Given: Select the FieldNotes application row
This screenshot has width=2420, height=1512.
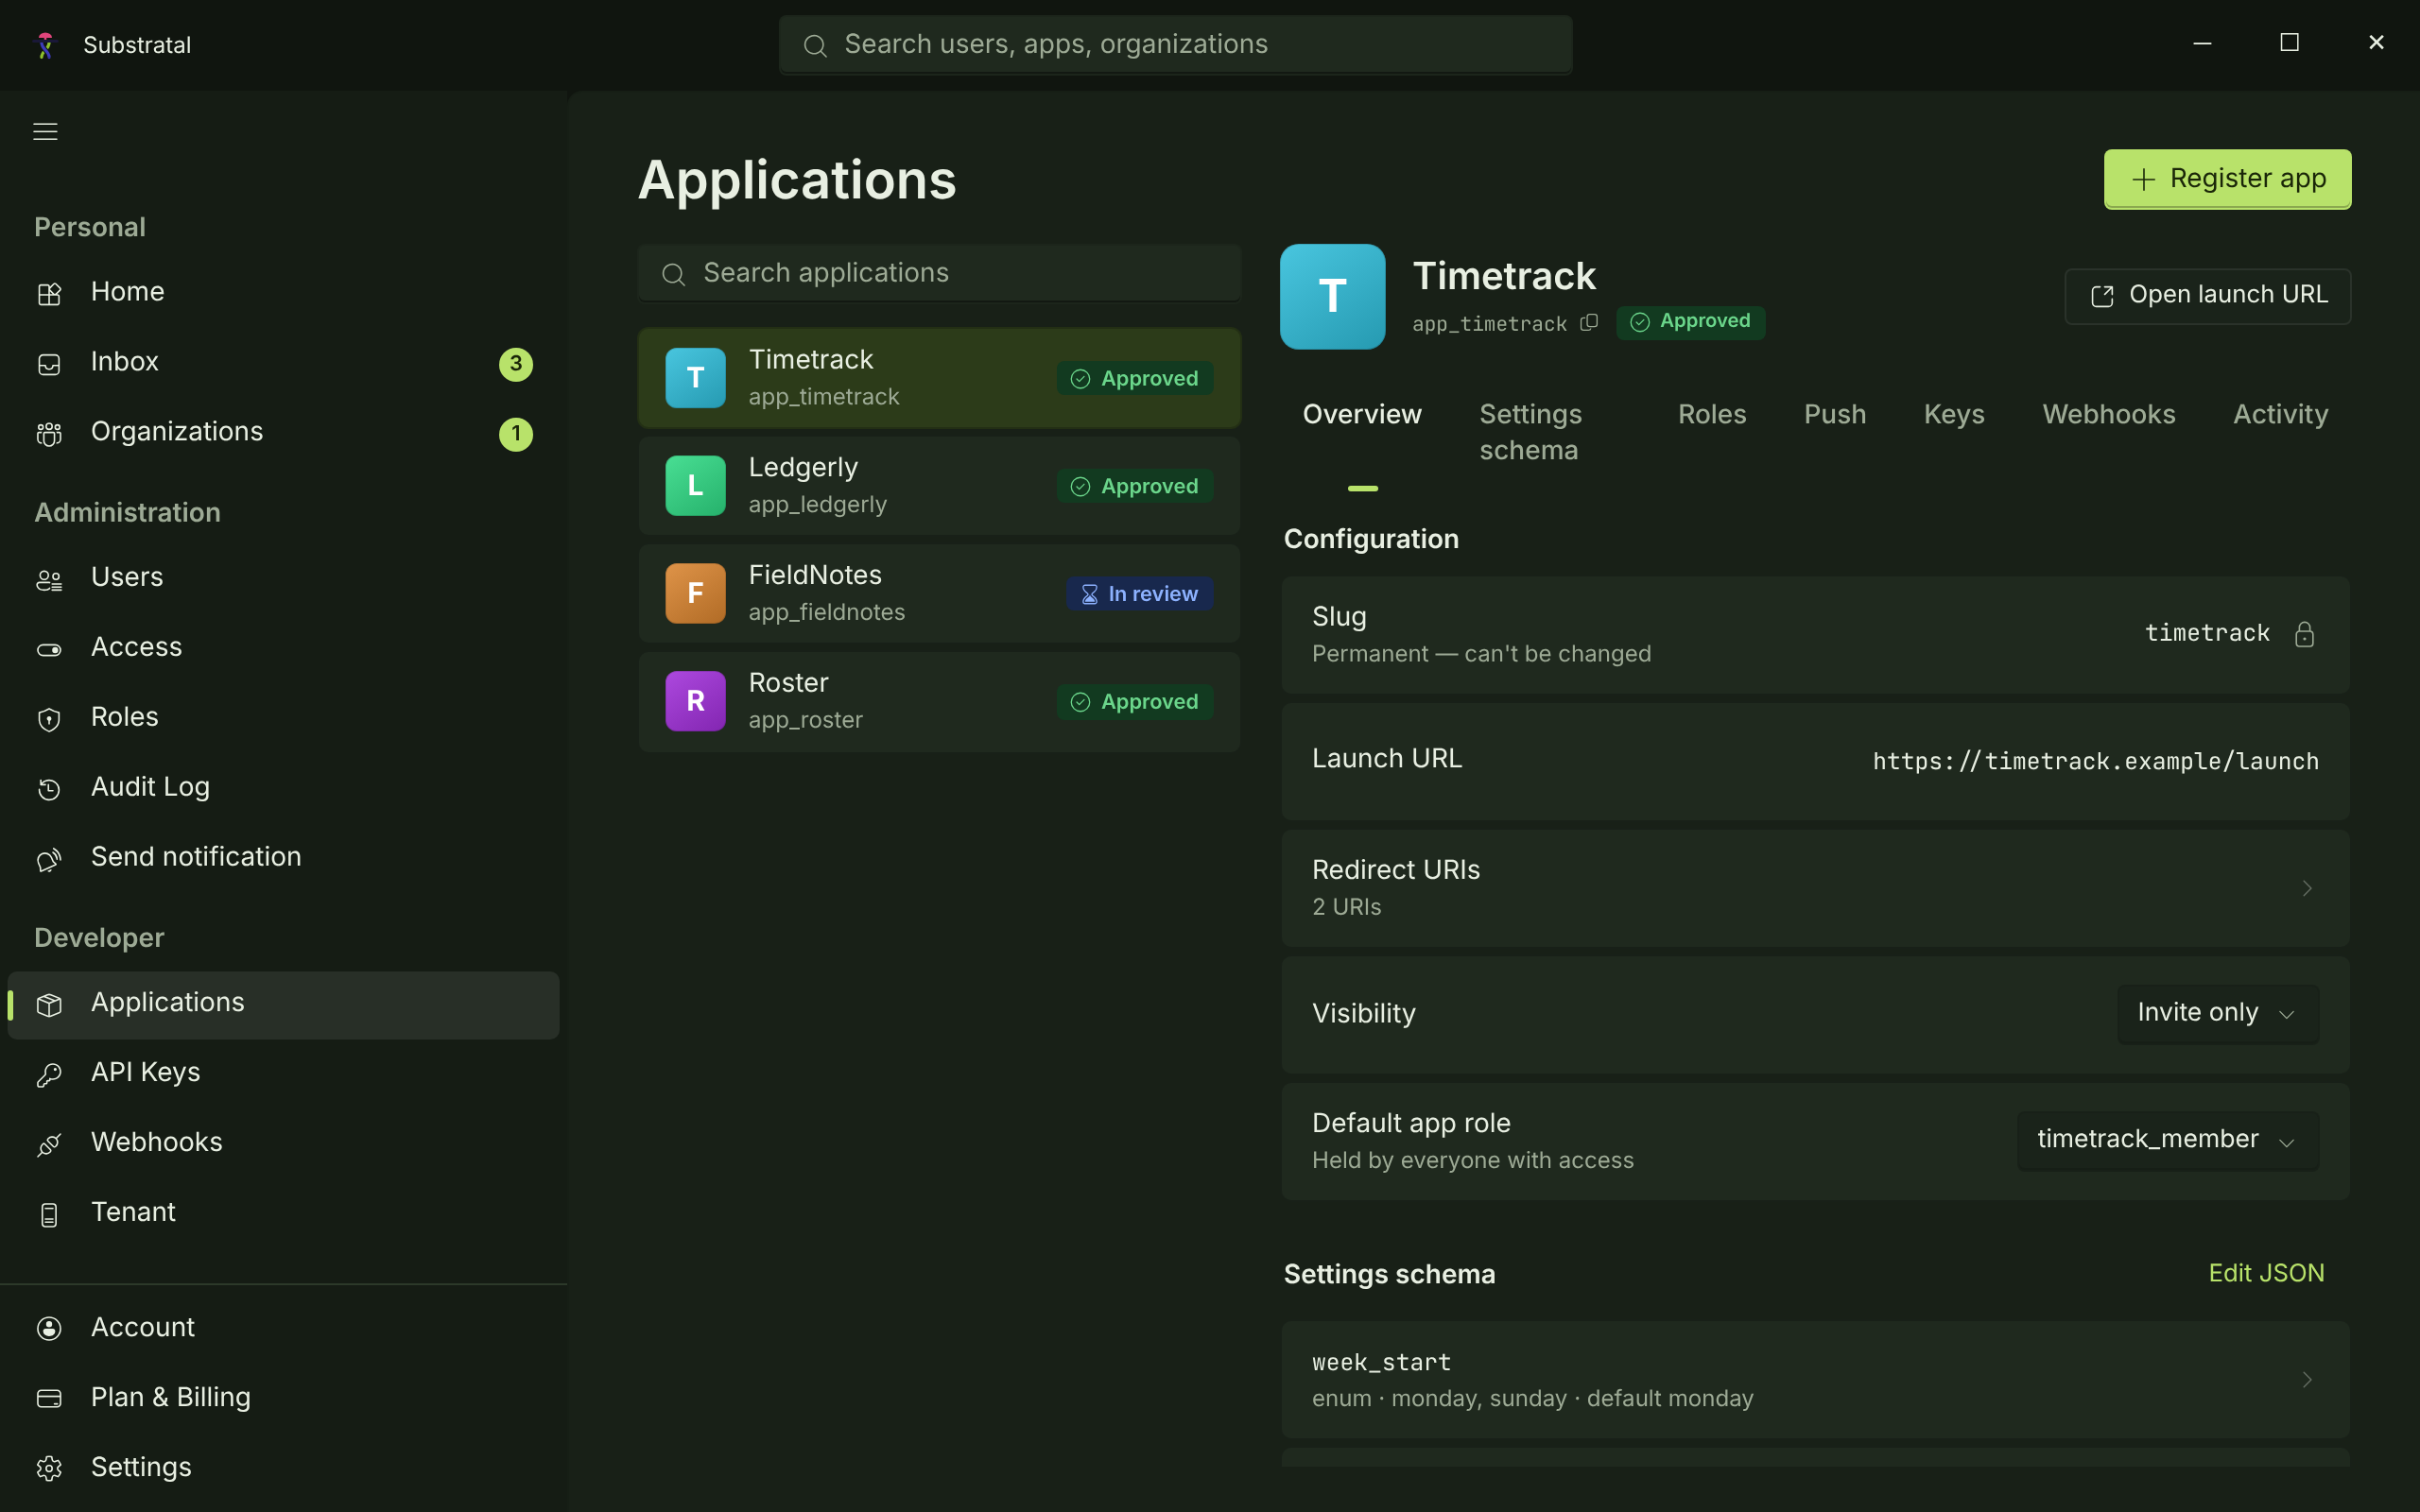Looking at the screenshot, I should point(939,593).
